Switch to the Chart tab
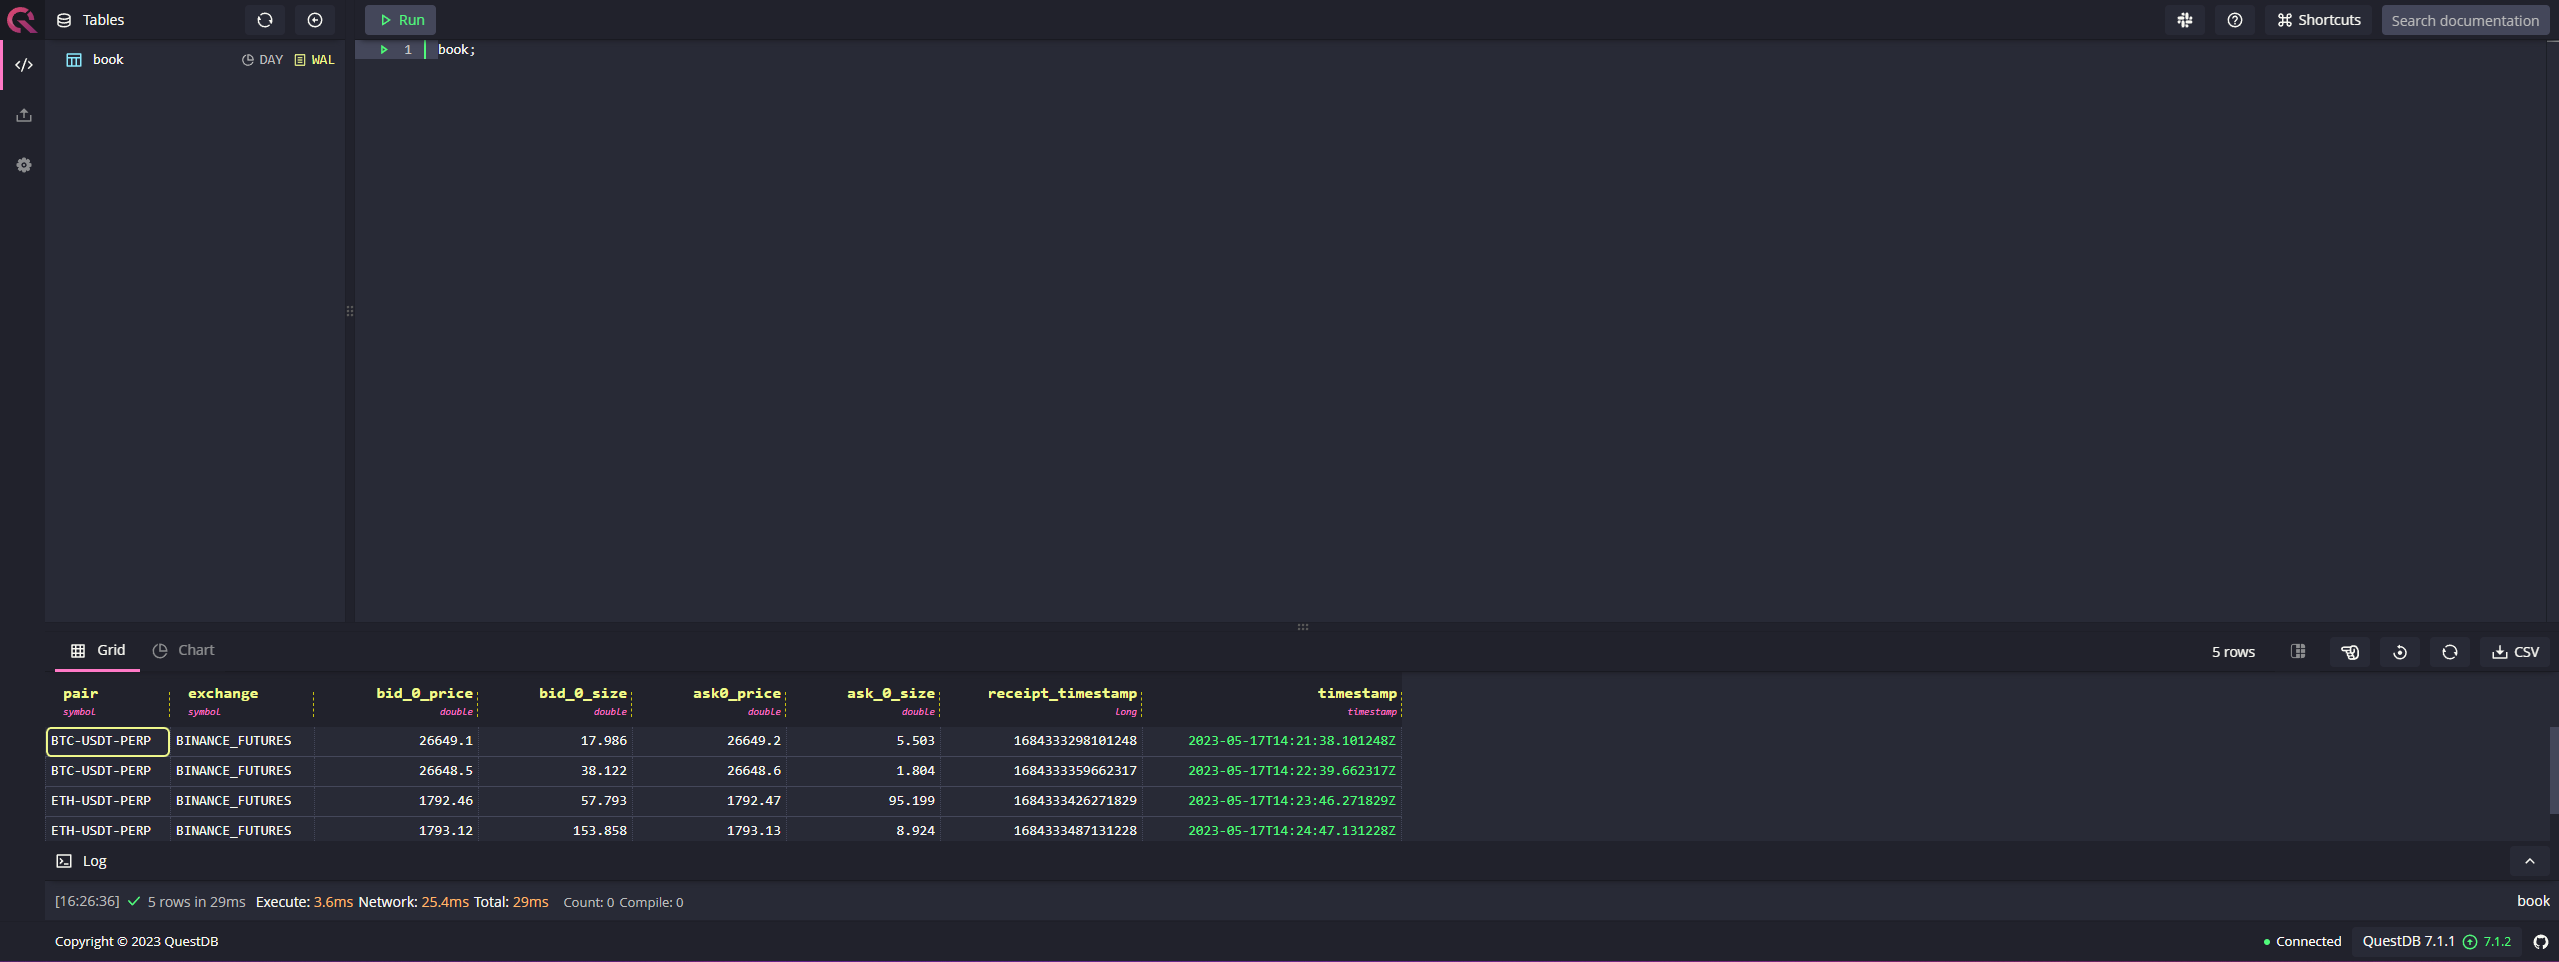2559x962 pixels. coord(195,649)
